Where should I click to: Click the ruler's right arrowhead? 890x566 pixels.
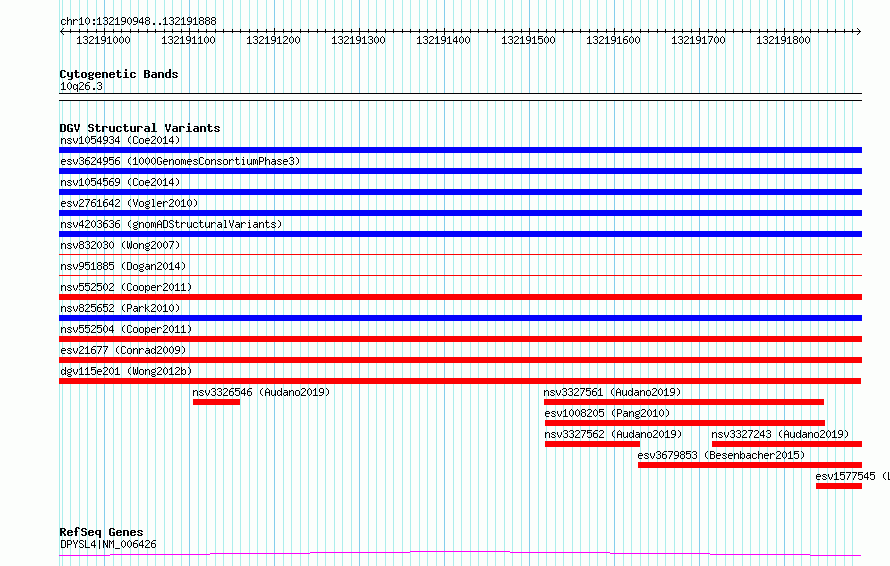coord(859,32)
